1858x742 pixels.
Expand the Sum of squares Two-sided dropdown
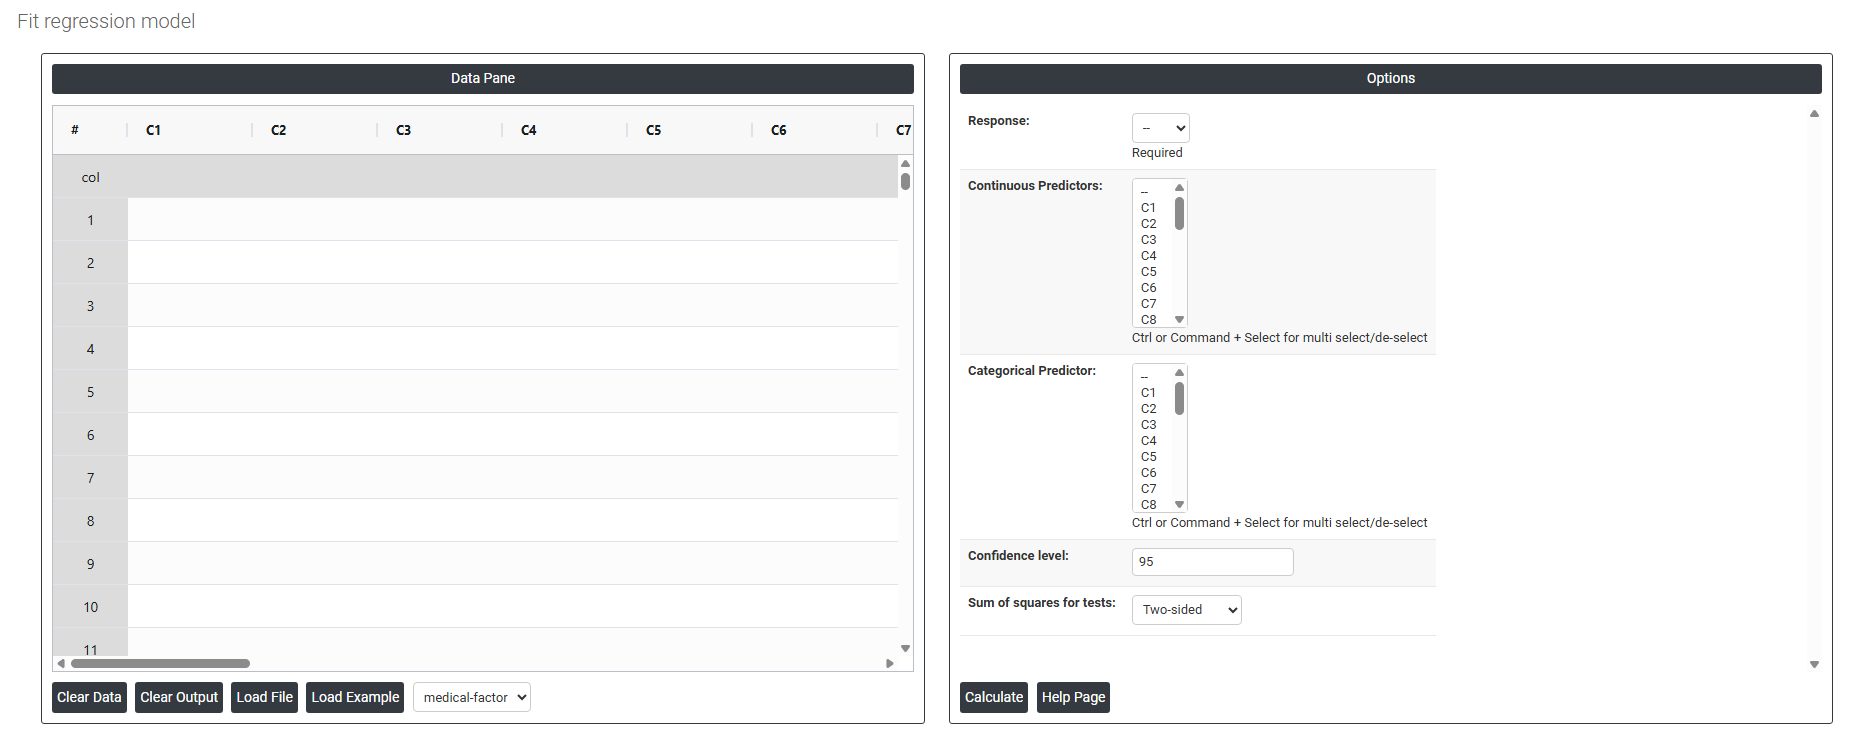[1186, 610]
